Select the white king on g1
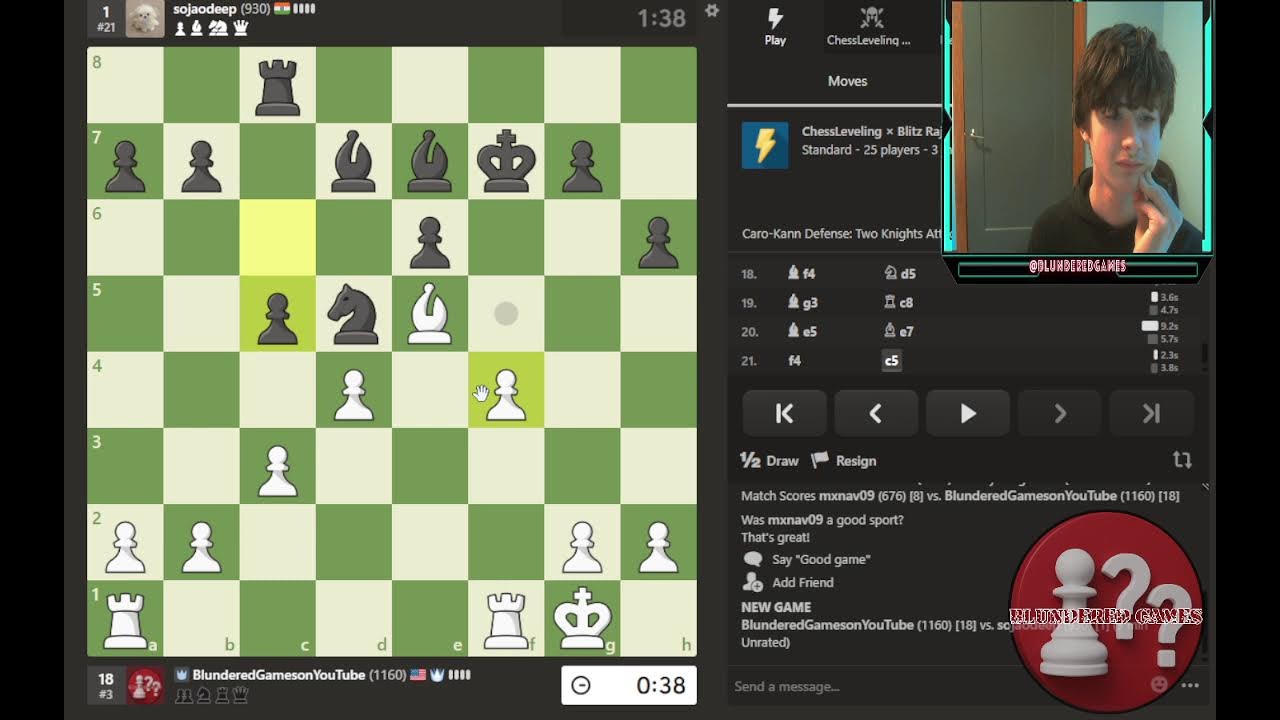 [x=581, y=617]
